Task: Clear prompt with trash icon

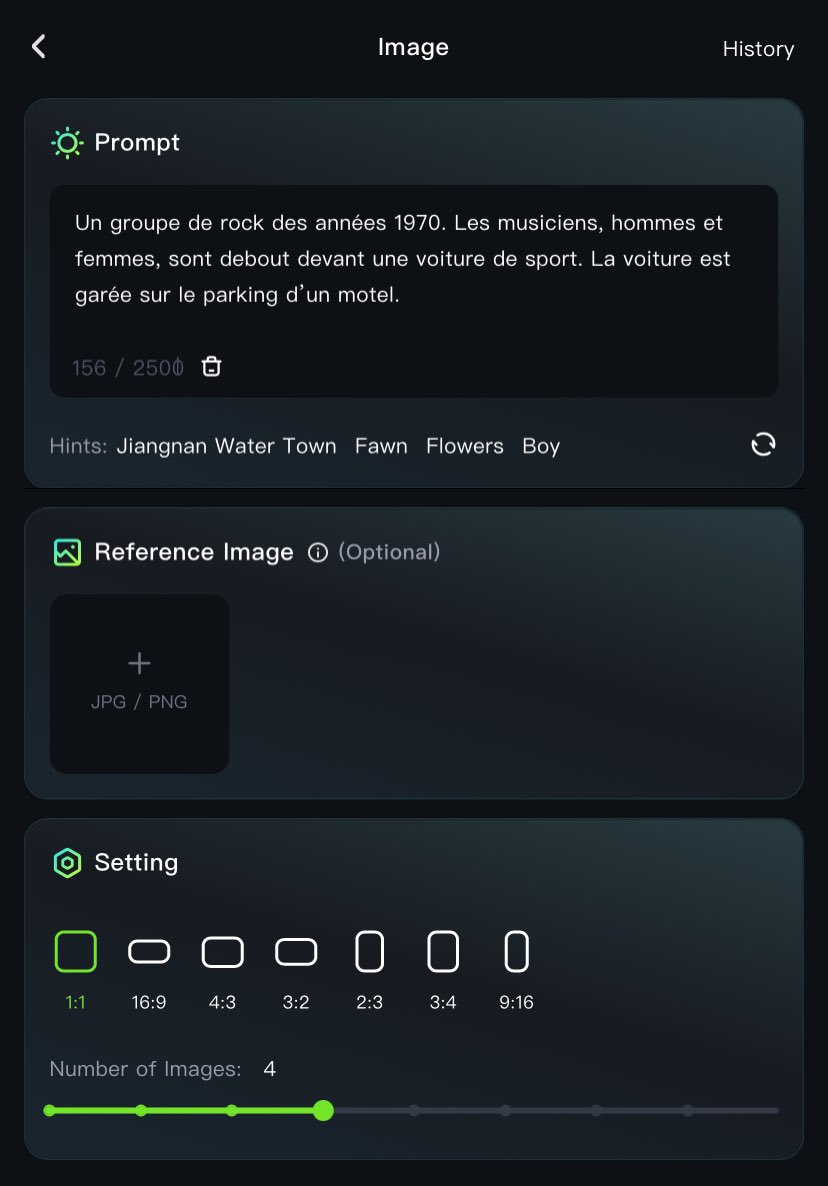Action: tap(211, 367)
